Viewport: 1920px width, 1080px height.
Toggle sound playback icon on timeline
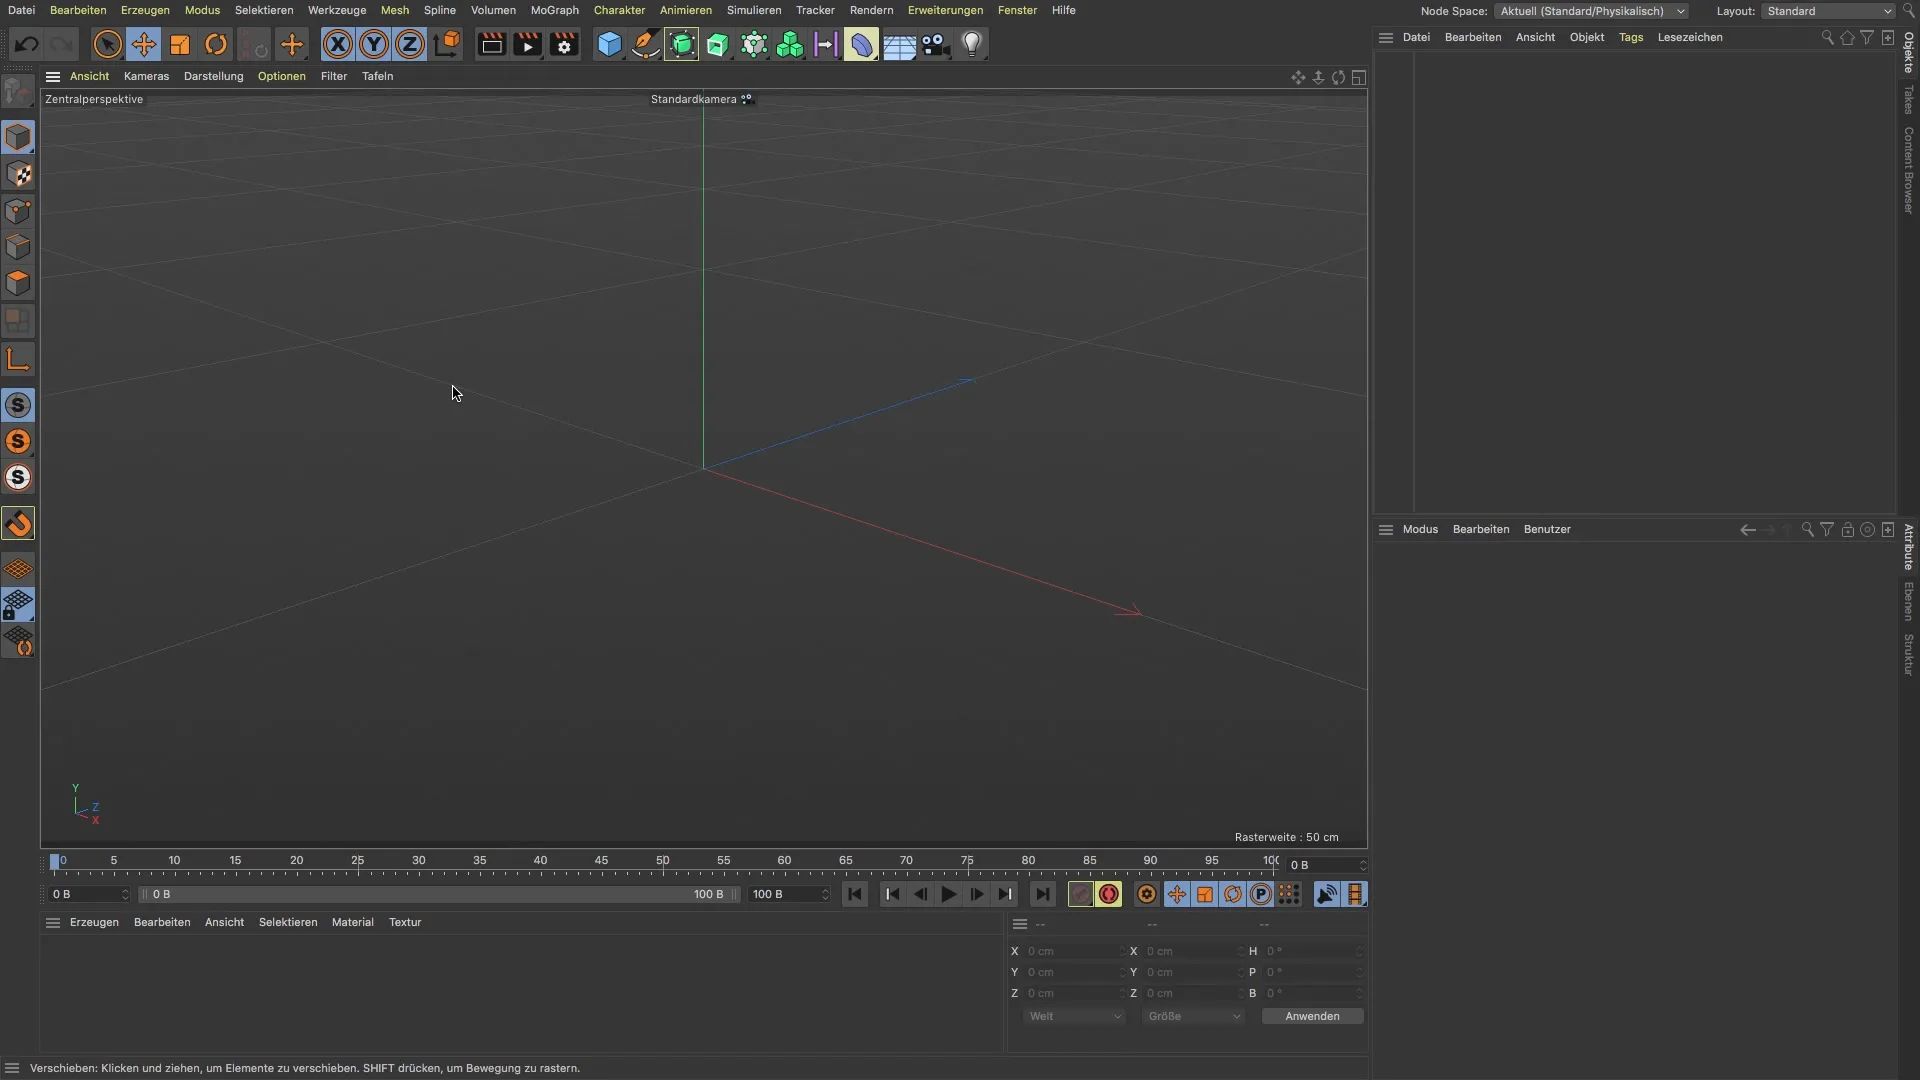click(1327, 894)
